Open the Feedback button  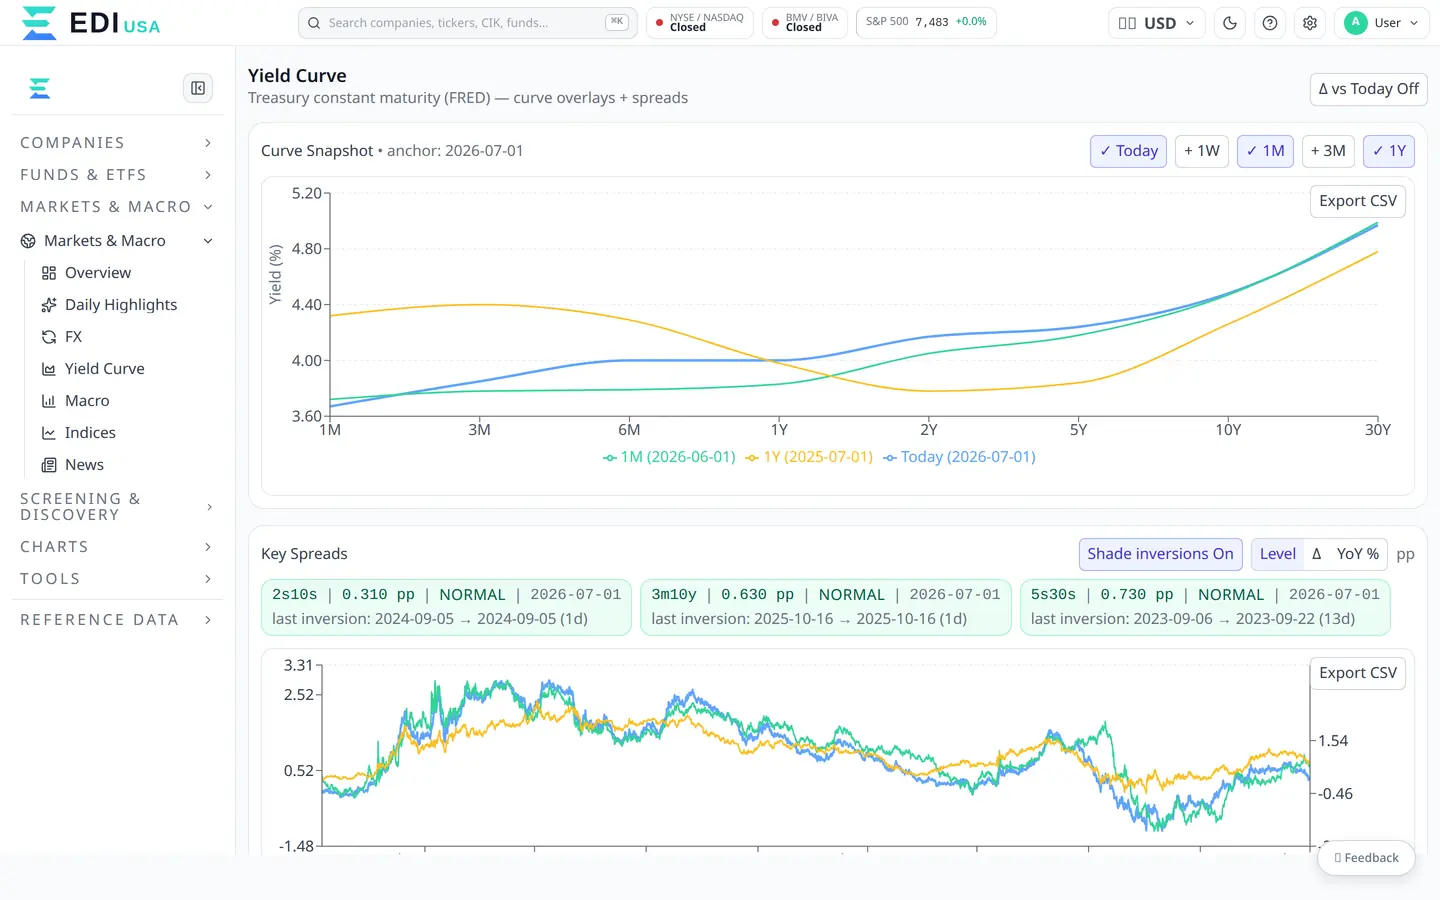pos(1366,858)
